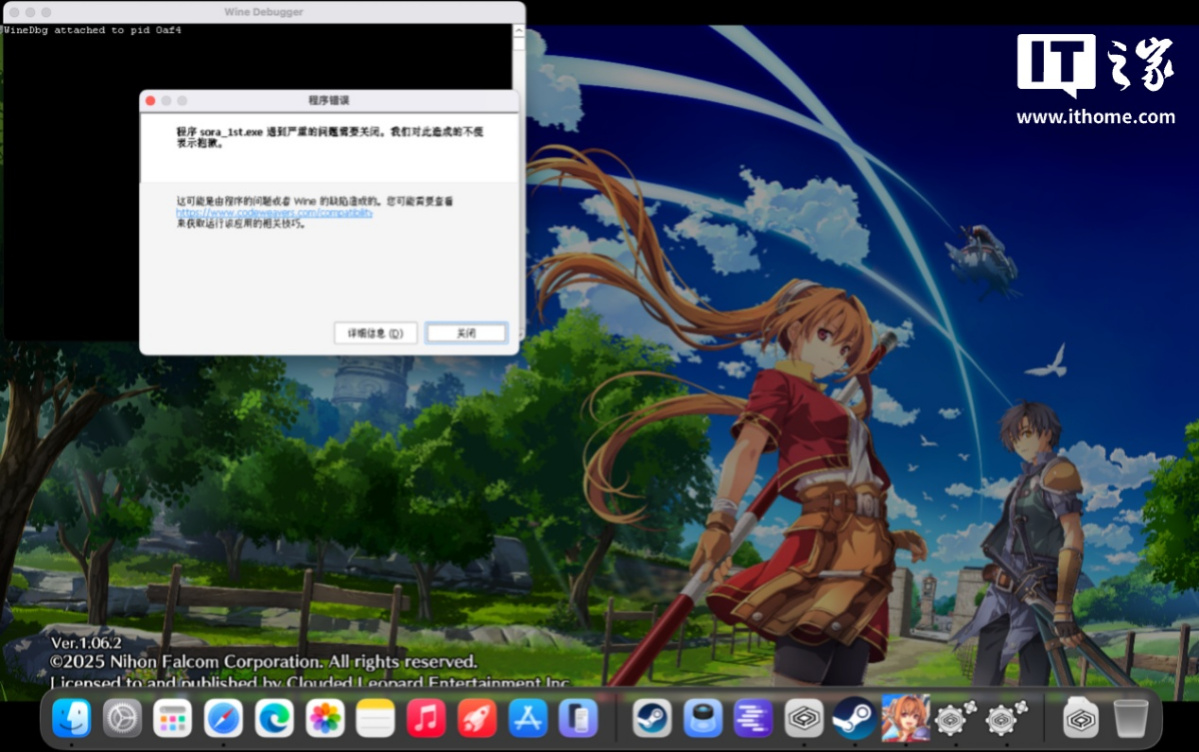Click the Wine Debugger title bar
Viewport: 1199px width, 752px height.
(264, 12)
